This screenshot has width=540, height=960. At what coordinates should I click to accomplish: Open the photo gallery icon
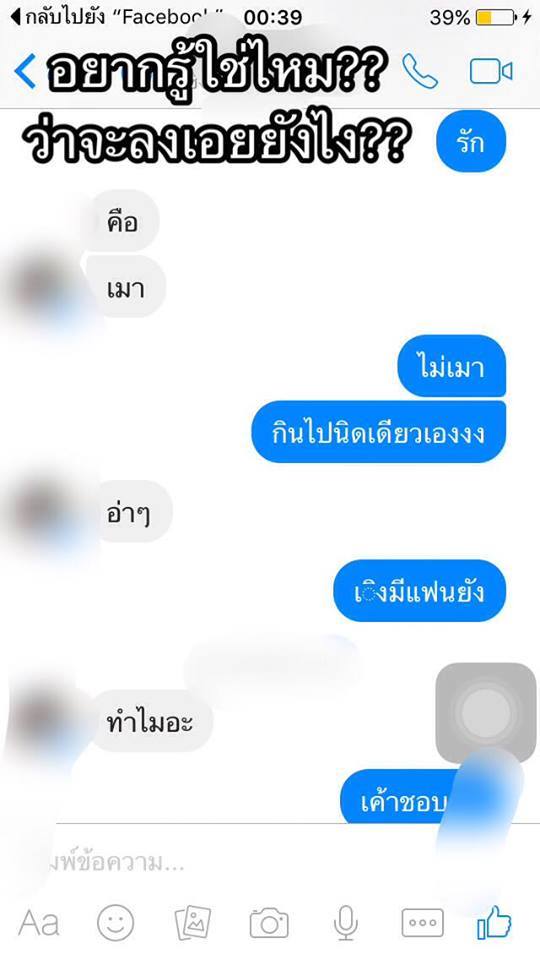[x=193, y=923]
